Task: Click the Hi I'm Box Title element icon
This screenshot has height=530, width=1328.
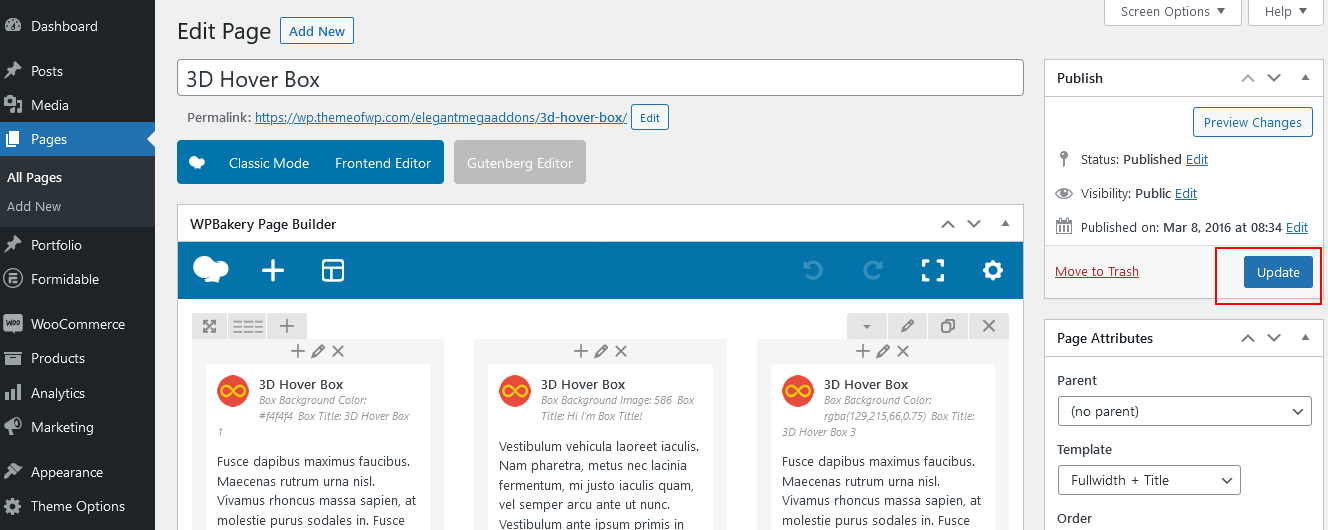Action: (515, 391)
